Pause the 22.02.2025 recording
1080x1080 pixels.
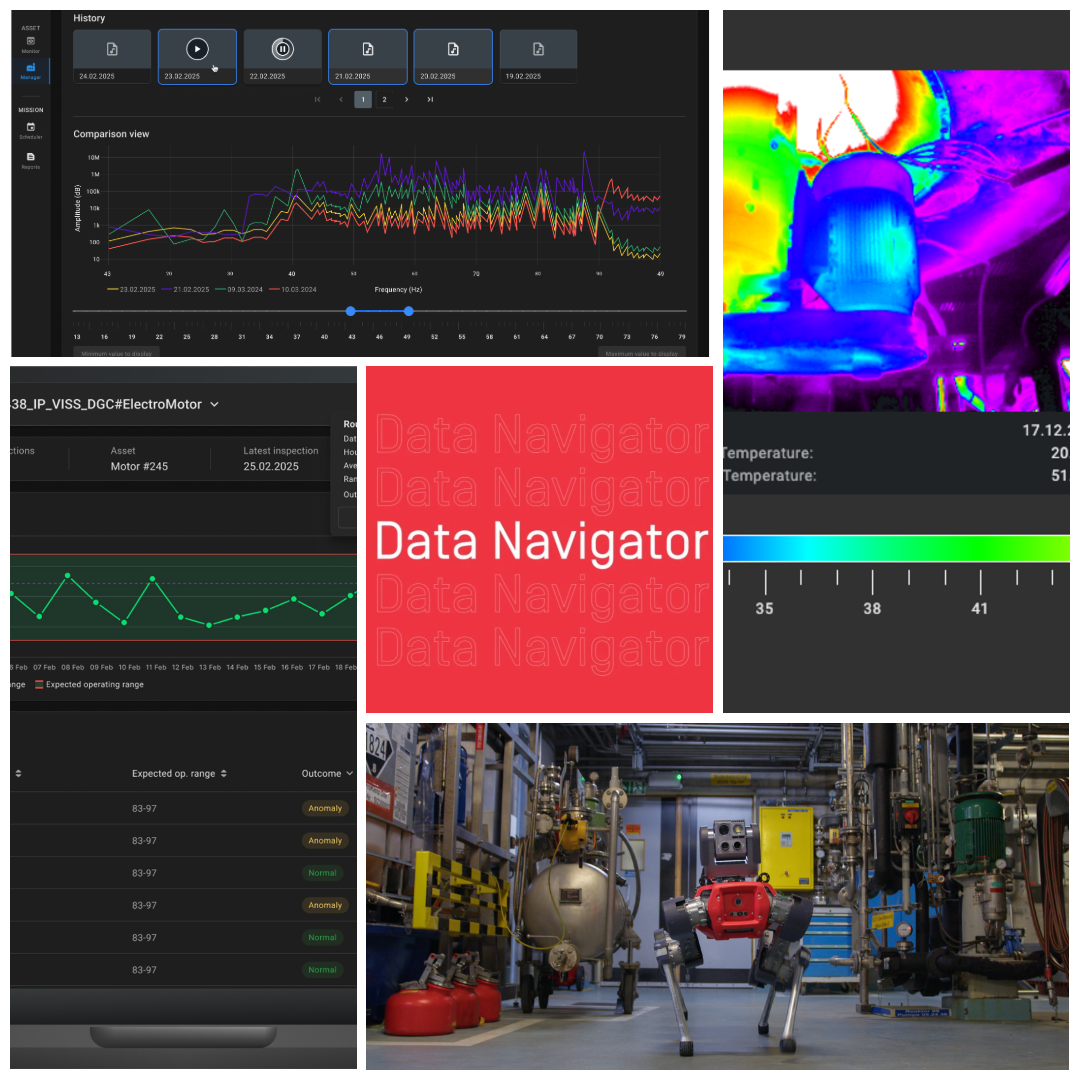[282, 48]
